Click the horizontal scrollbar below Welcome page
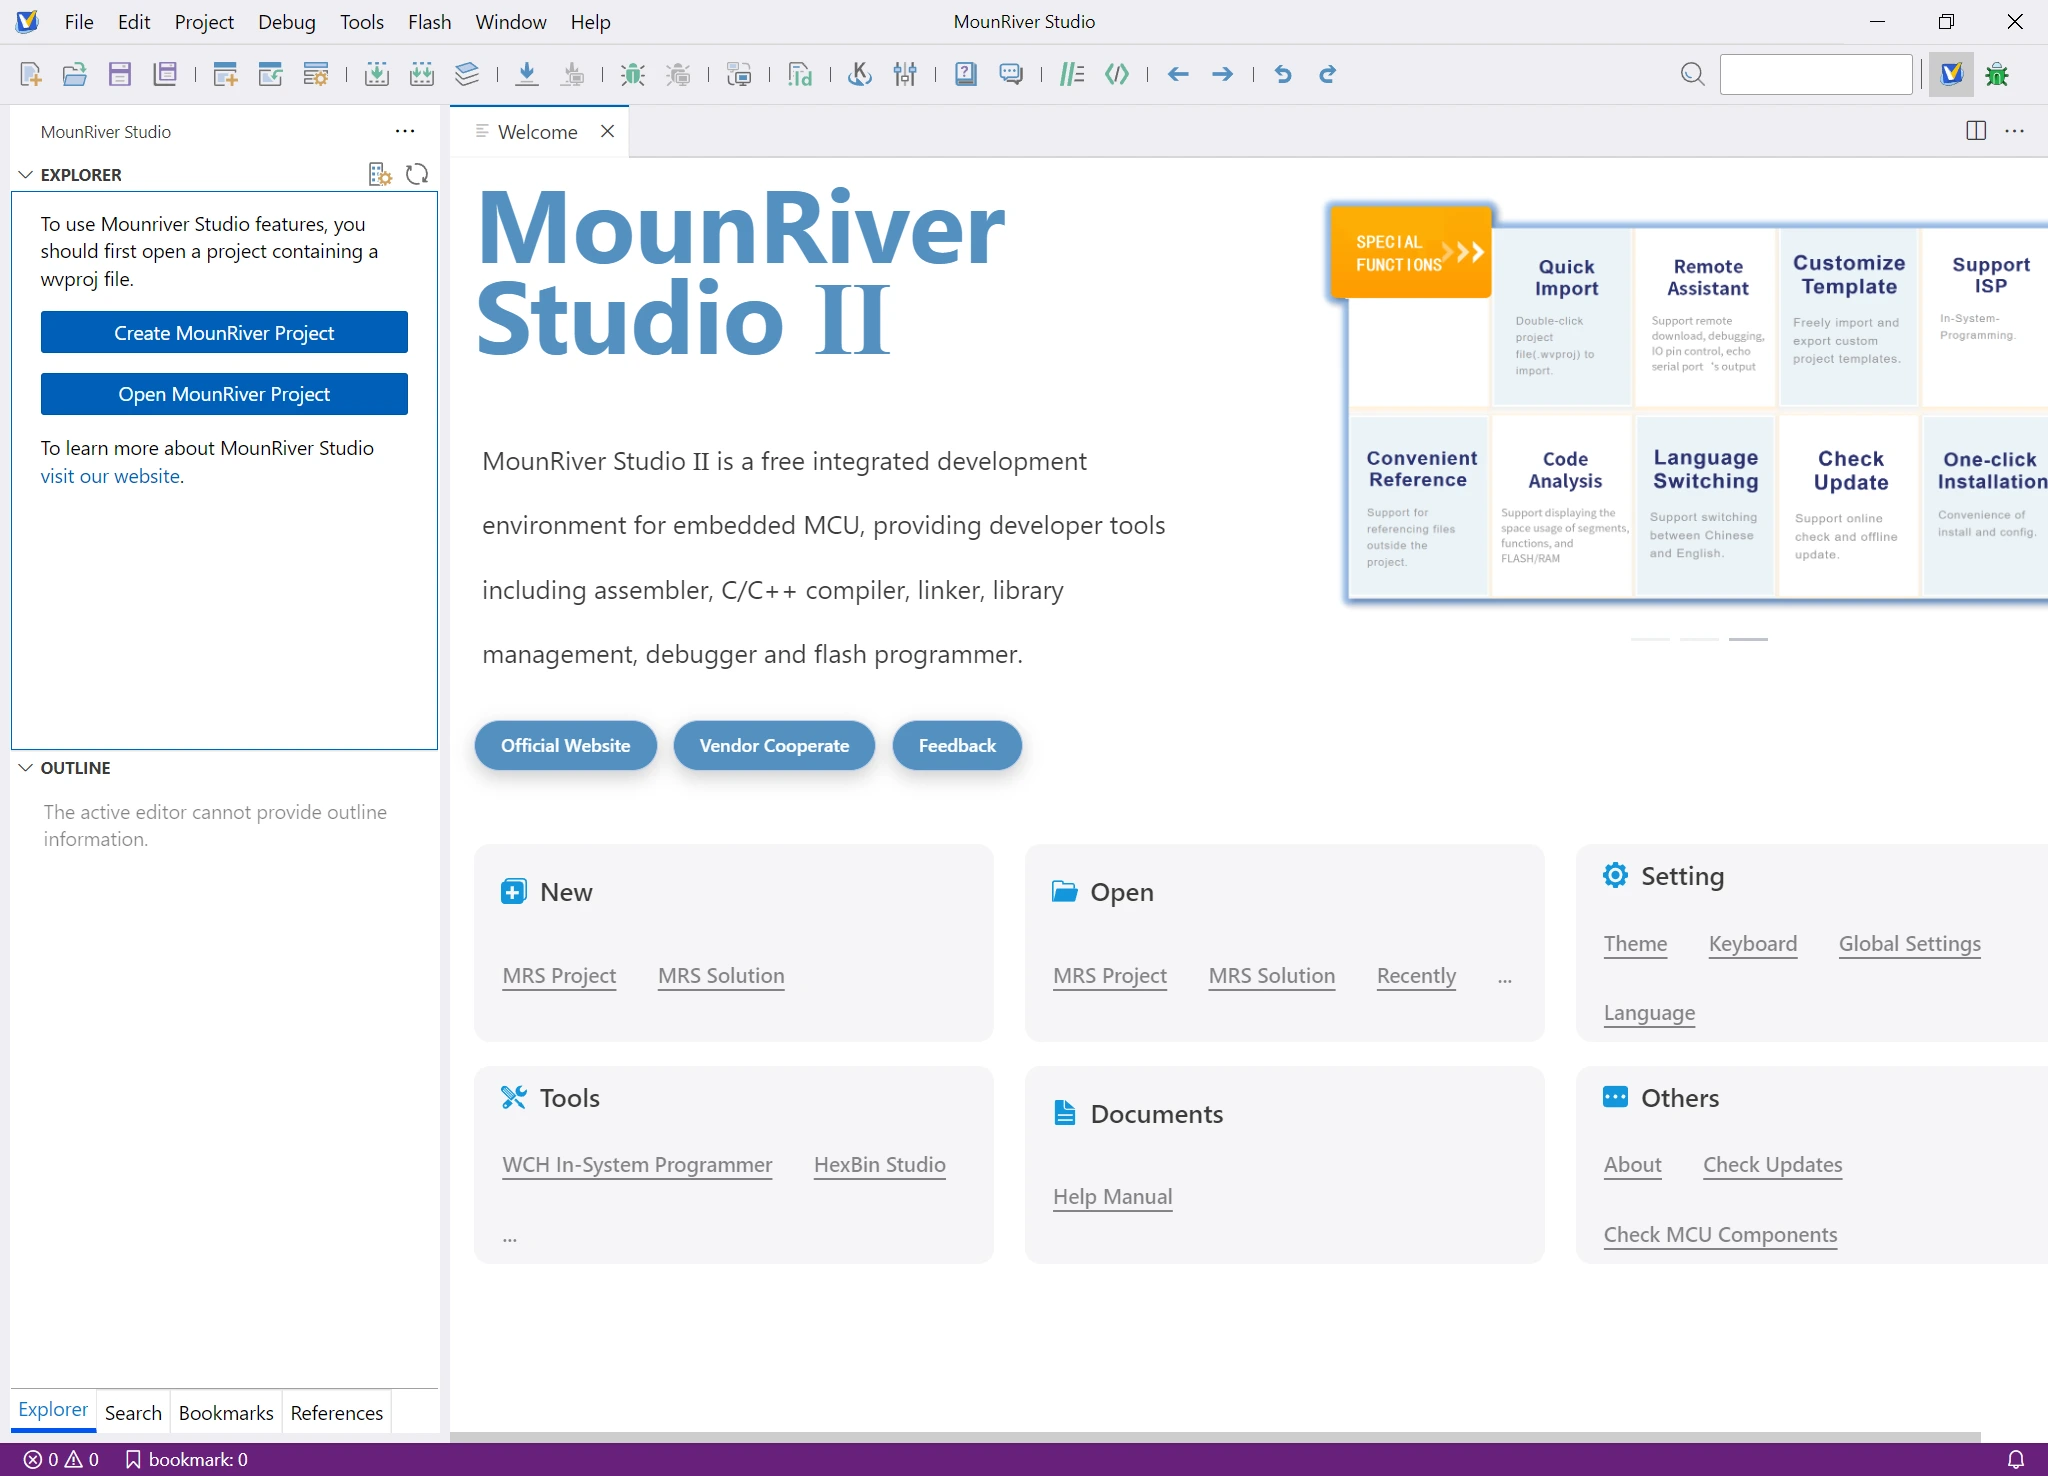This screenshot has height=1476, width=2048. coord(1215,1437)
